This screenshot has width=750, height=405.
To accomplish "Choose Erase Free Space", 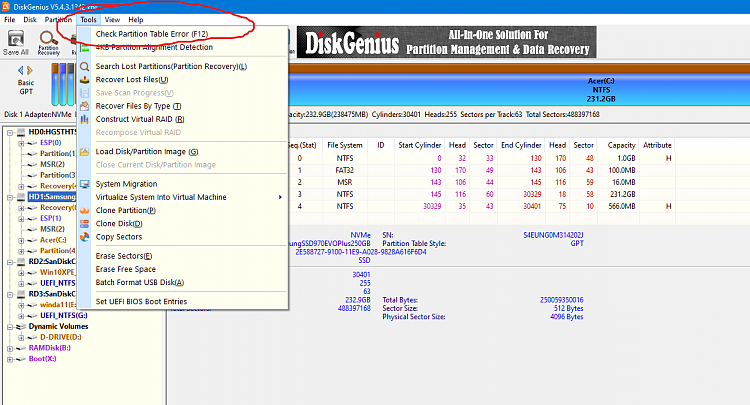I will pyautogui.click(x=126, y=269).
